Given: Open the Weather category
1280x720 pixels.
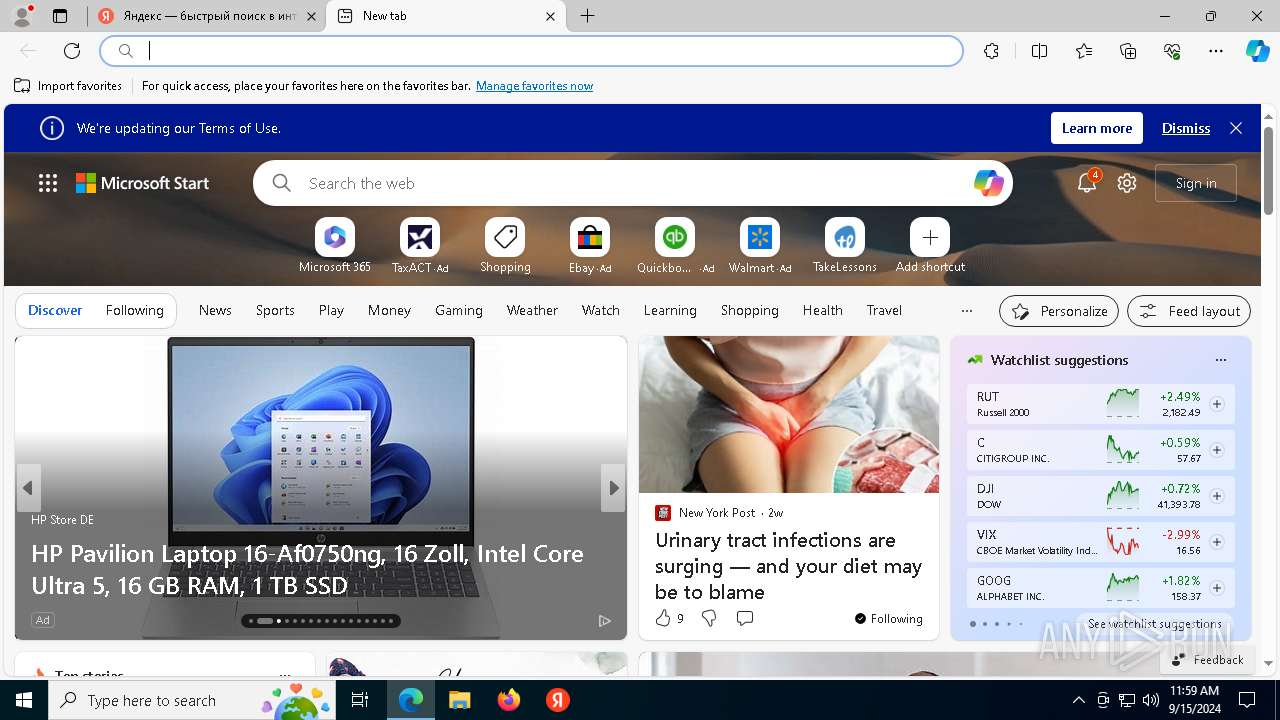Looking at the screenshot, I should (x=532, y=310).
